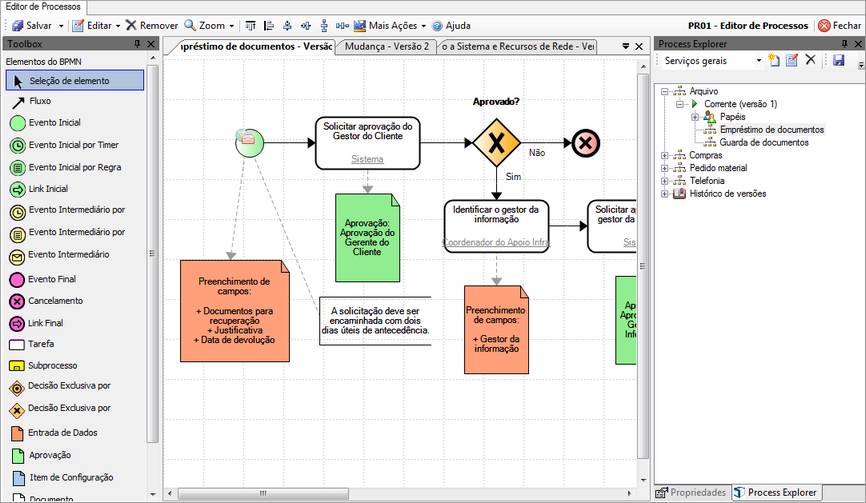Click the Editor de Processos window tab

pyautogui.click(x=43, y=7)
